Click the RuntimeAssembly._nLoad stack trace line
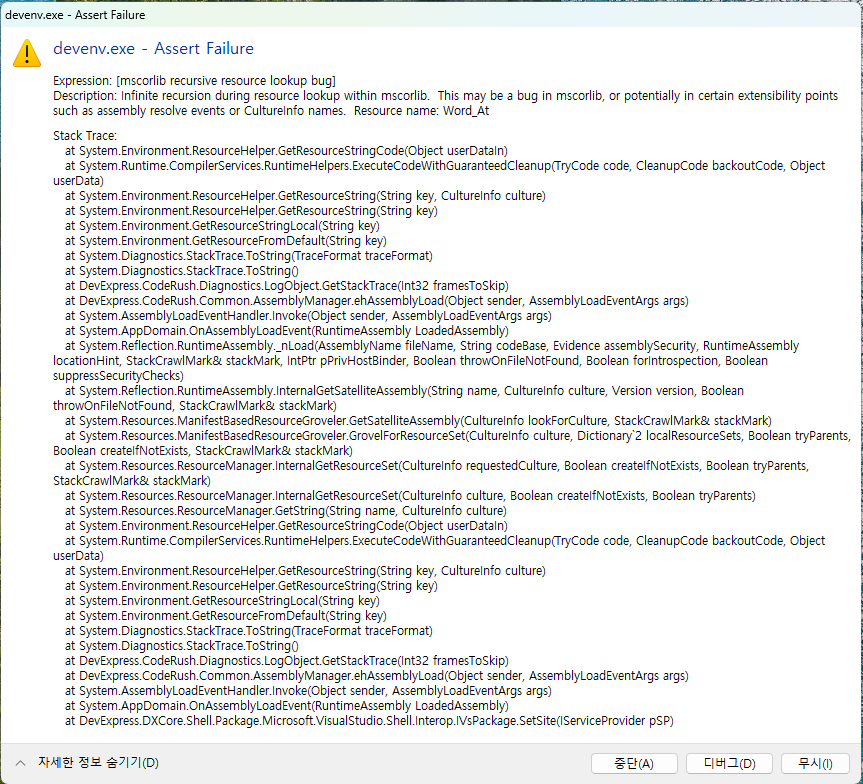This screenshot has width=863, height=784. point(426,361)
